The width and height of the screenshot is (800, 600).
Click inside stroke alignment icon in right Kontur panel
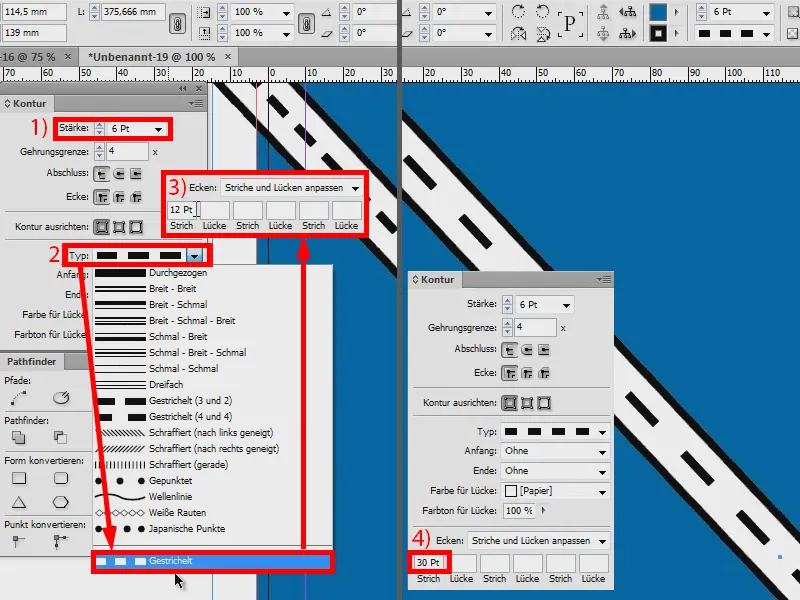click(527, 403)
